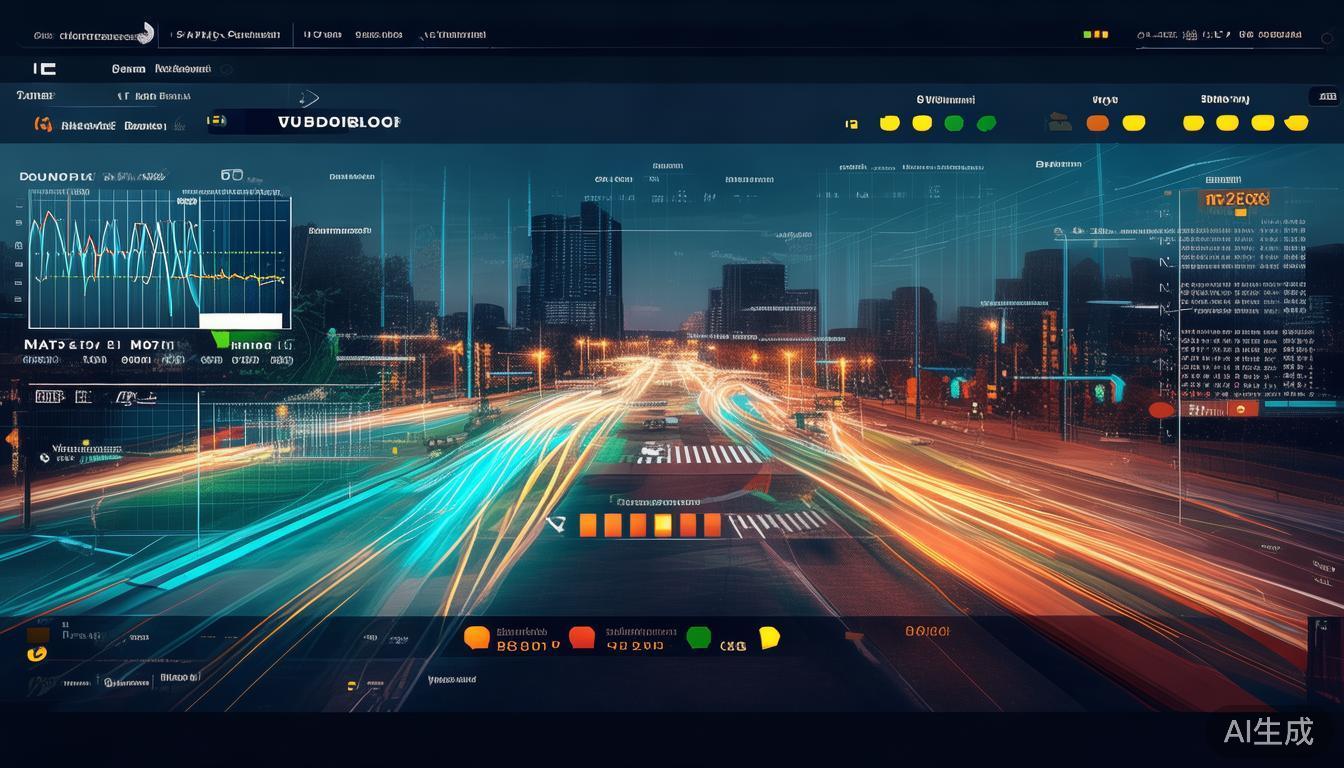Click the green hexagon icon in bottom bar
1344x768 pixels.
pos(698,637)
